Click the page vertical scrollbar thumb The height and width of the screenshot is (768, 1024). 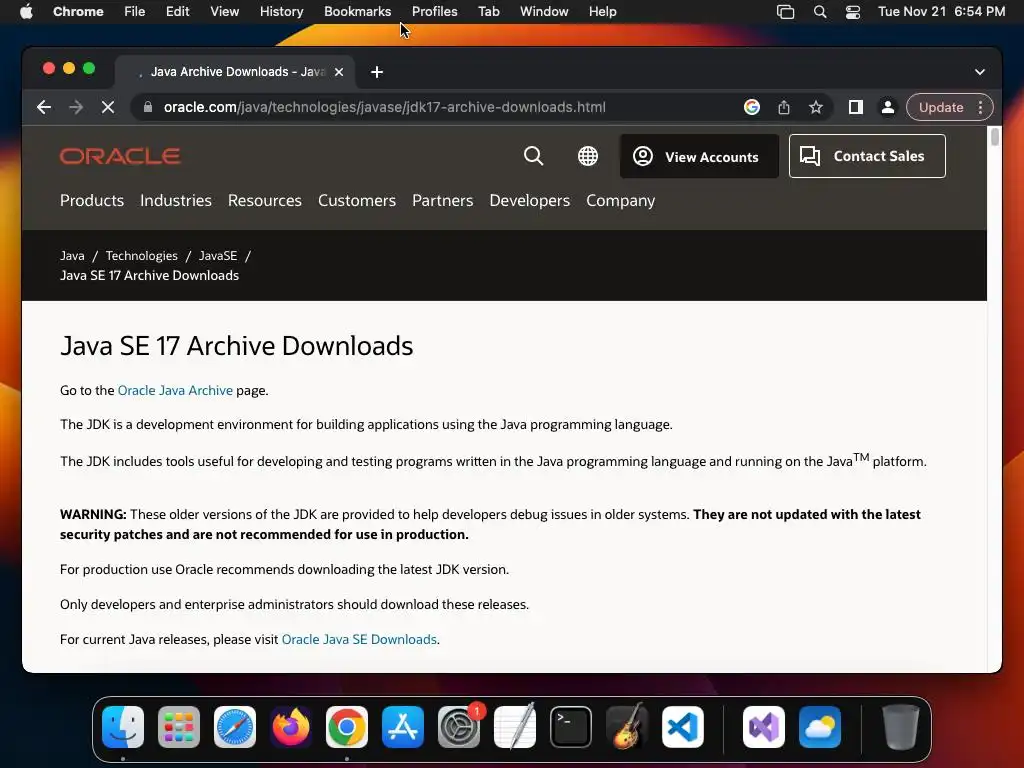(x=995, y=137)
